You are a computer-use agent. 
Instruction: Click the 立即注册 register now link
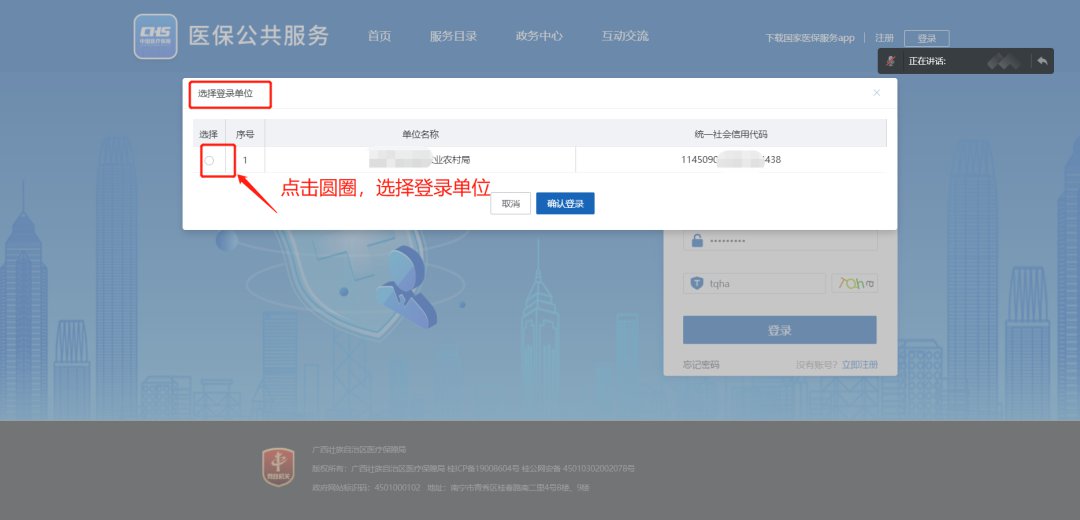pyautogui.click(x=859, y=365)
